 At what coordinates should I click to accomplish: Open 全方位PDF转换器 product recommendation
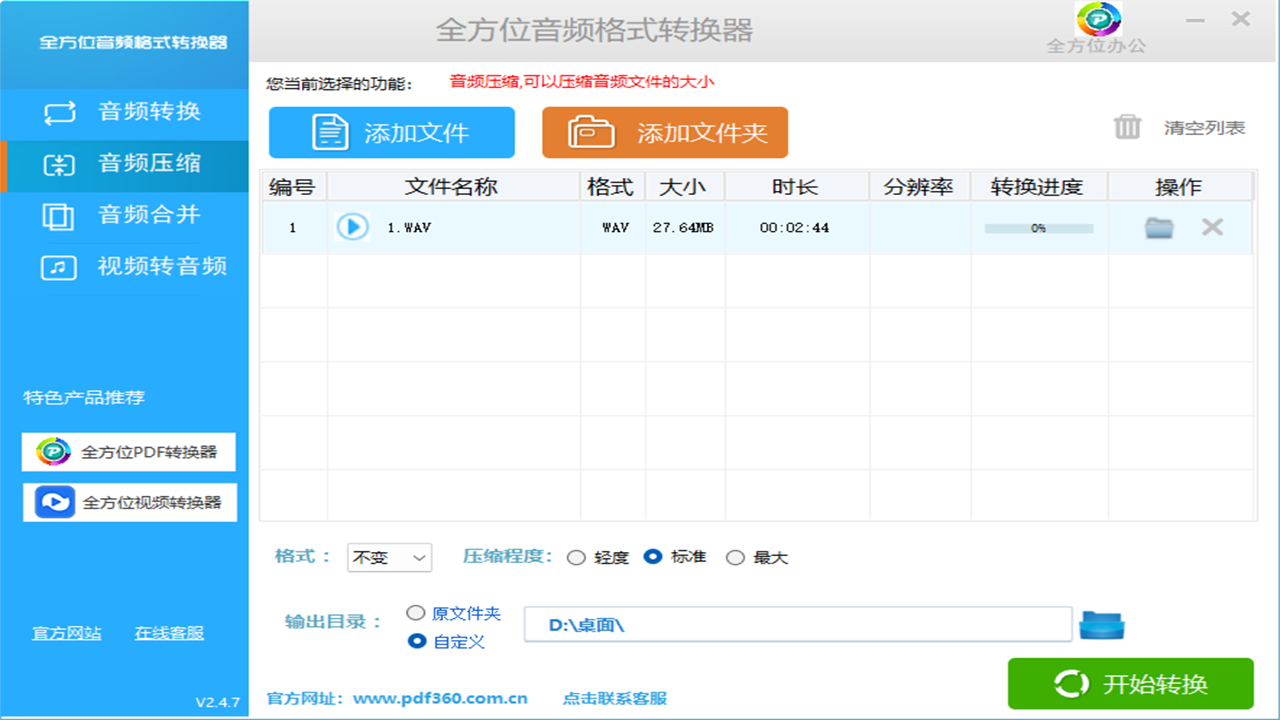[129, 452]
